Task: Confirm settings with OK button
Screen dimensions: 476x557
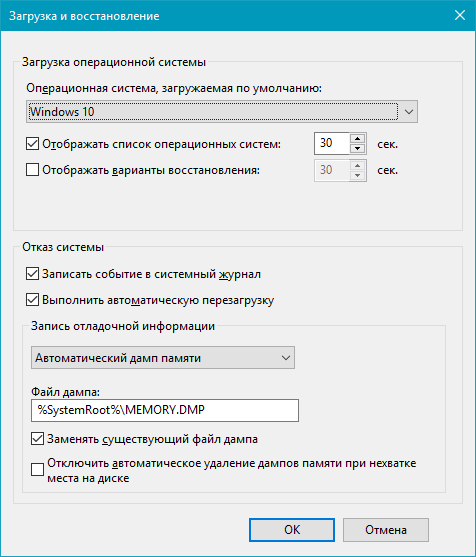Action: click(292, 530)
